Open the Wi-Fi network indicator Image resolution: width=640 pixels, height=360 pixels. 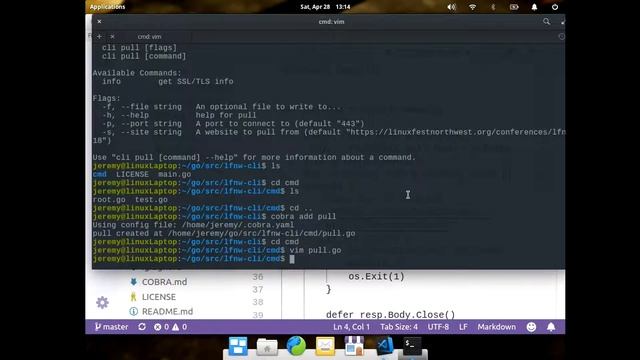pos(472,7)
